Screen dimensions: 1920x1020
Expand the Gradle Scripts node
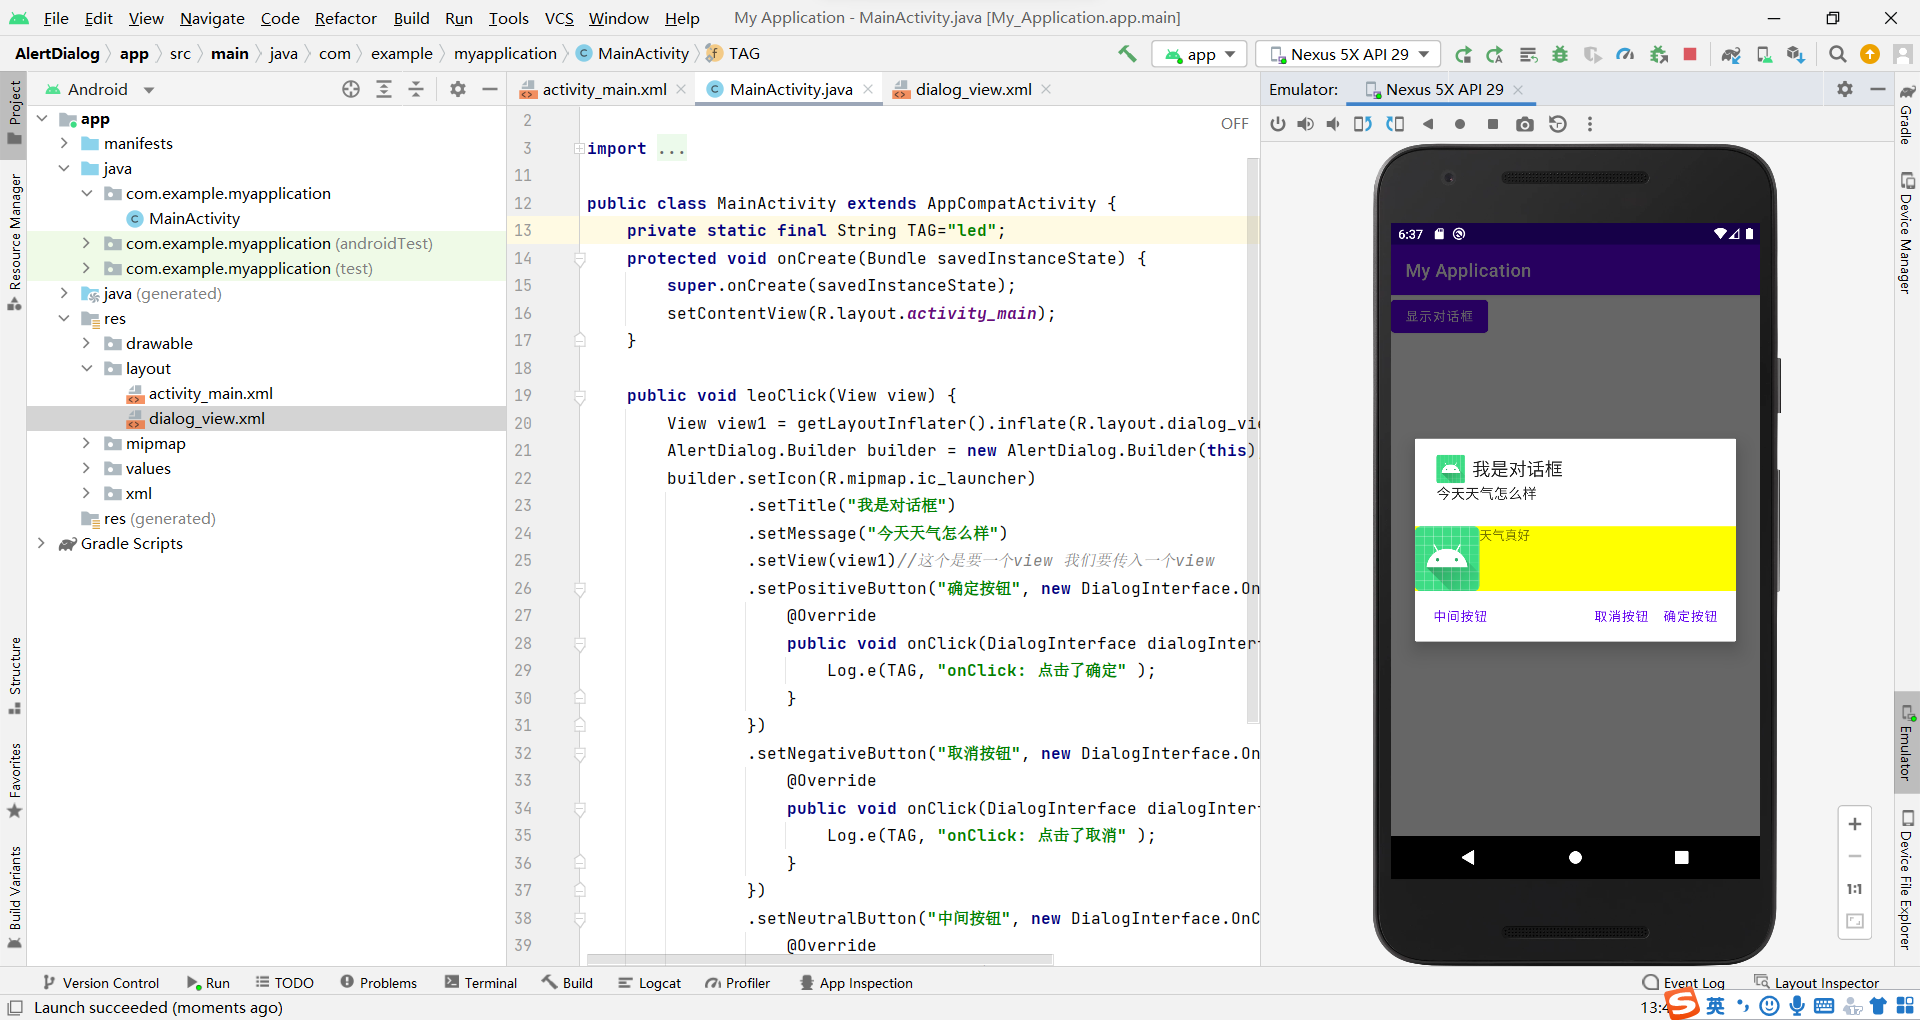click(x=42, y=544)
